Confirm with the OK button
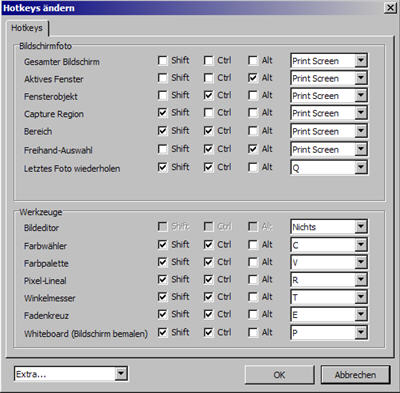Image resolution: width=400 pixels, height=393 pixels. (279, 375)
